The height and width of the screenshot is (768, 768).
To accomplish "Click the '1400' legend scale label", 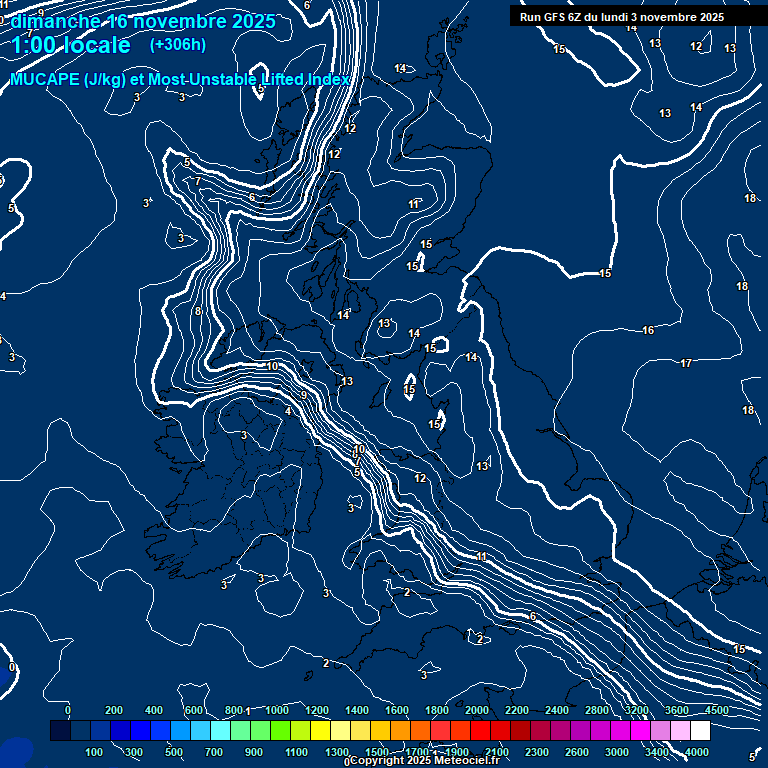I will point(357,710).
